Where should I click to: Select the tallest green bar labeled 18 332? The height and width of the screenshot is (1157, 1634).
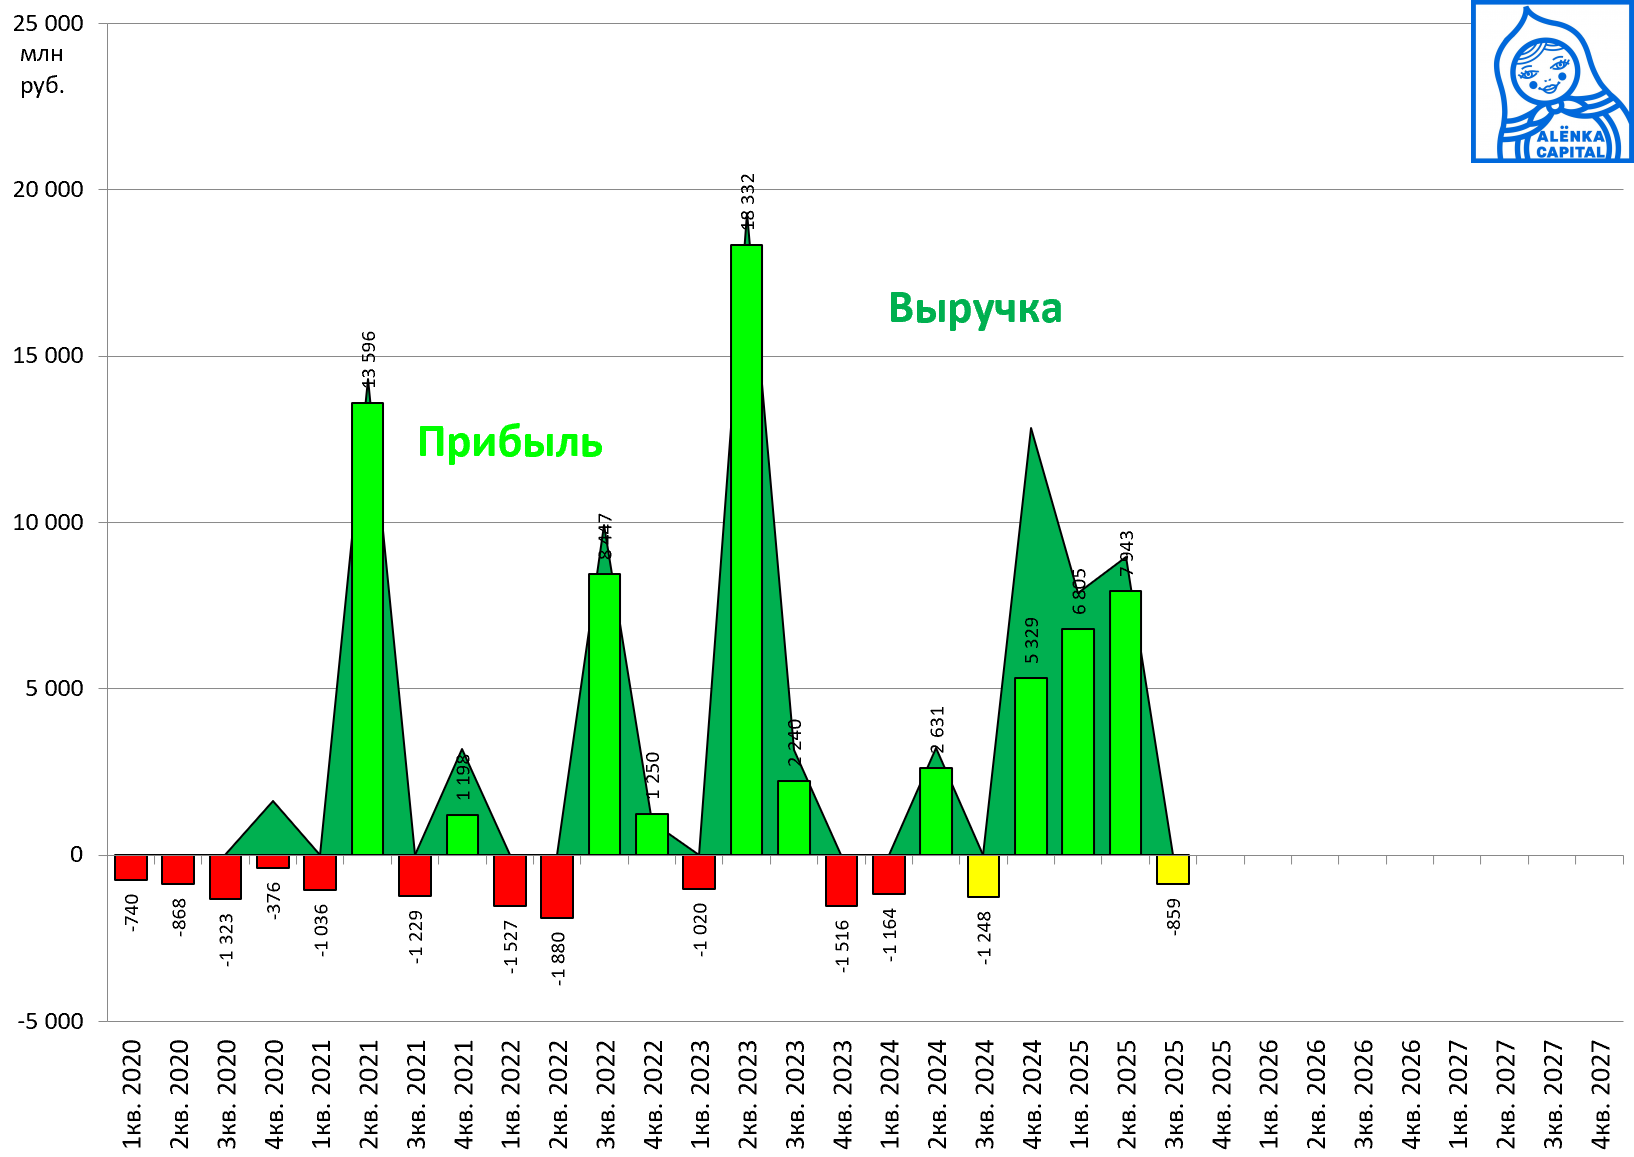pos(746,548)
